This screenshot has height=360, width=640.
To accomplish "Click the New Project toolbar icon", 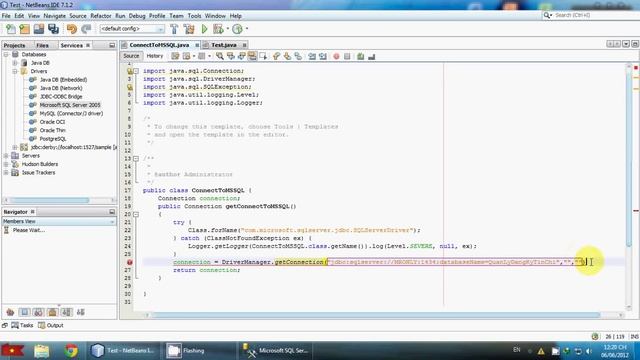I will [x=24, y=29].
